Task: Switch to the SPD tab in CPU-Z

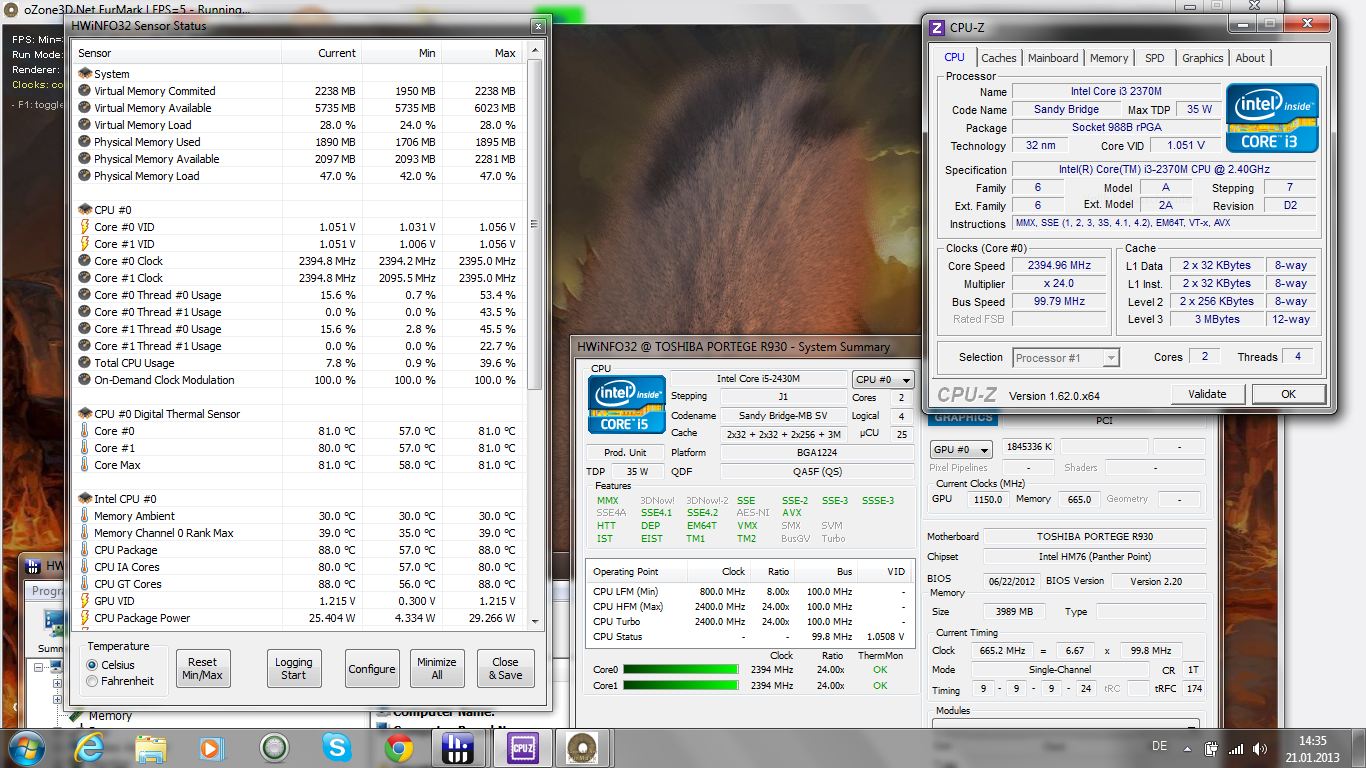Action: [1155, 58]
